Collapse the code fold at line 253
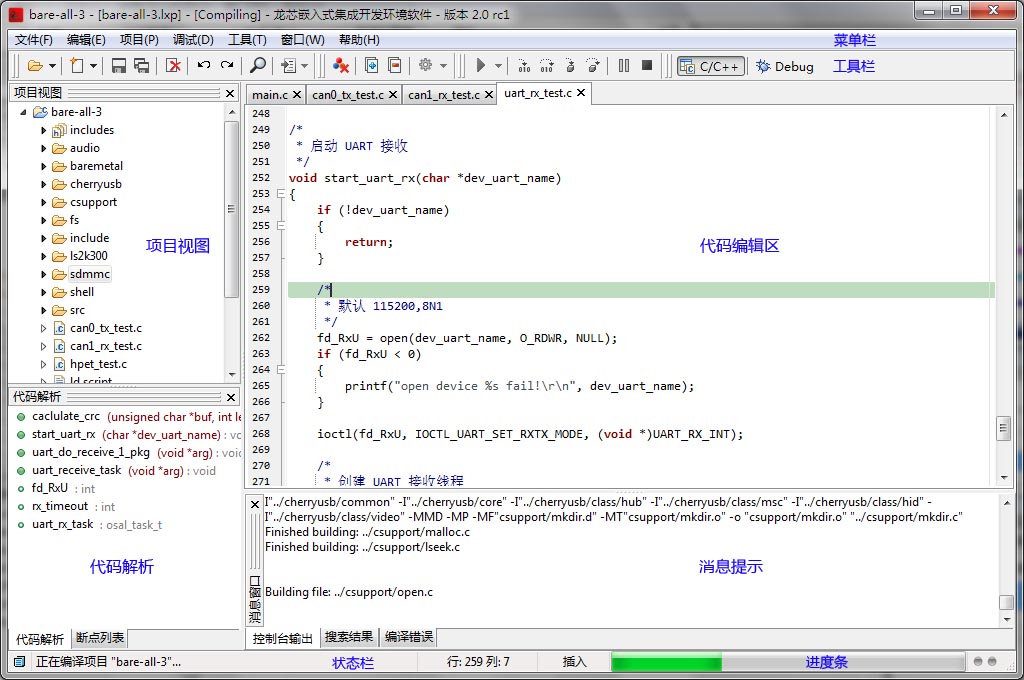This screenshot has height=680, width=1024. coord(281,193)
